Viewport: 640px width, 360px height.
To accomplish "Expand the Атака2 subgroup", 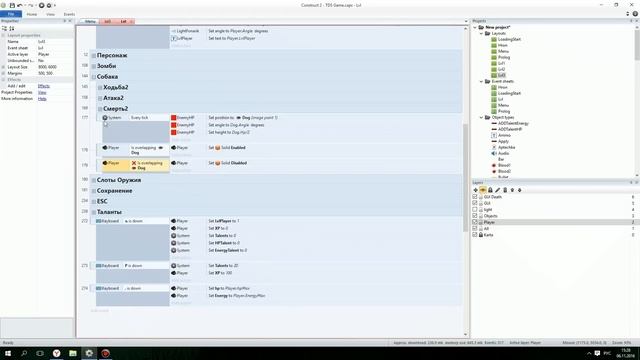I will pyautogui.click(x=100, y=98).
